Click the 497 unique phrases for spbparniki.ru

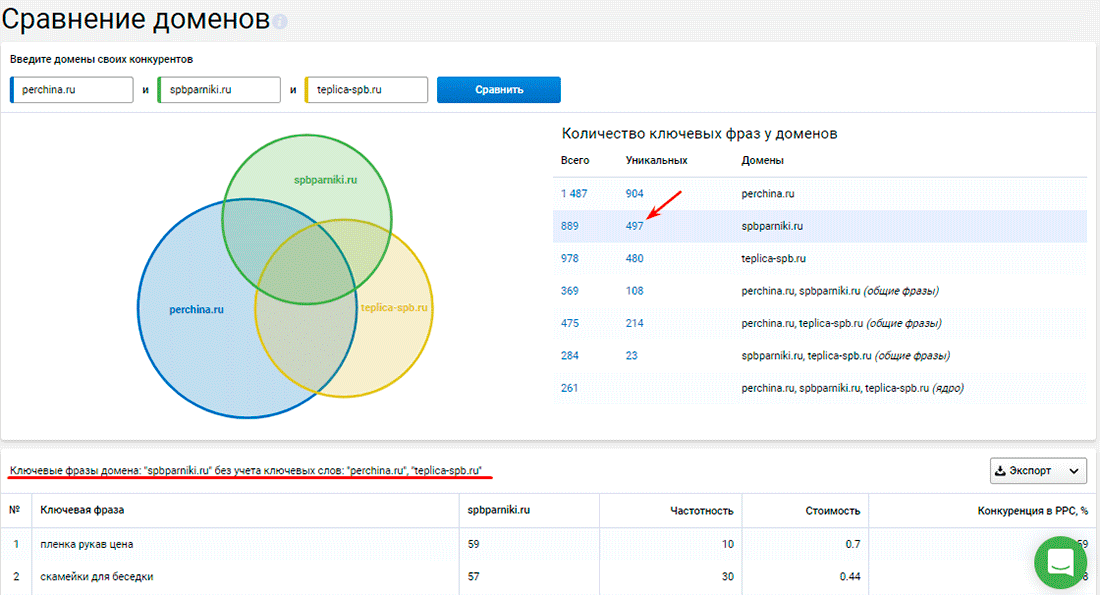(634, 226)
